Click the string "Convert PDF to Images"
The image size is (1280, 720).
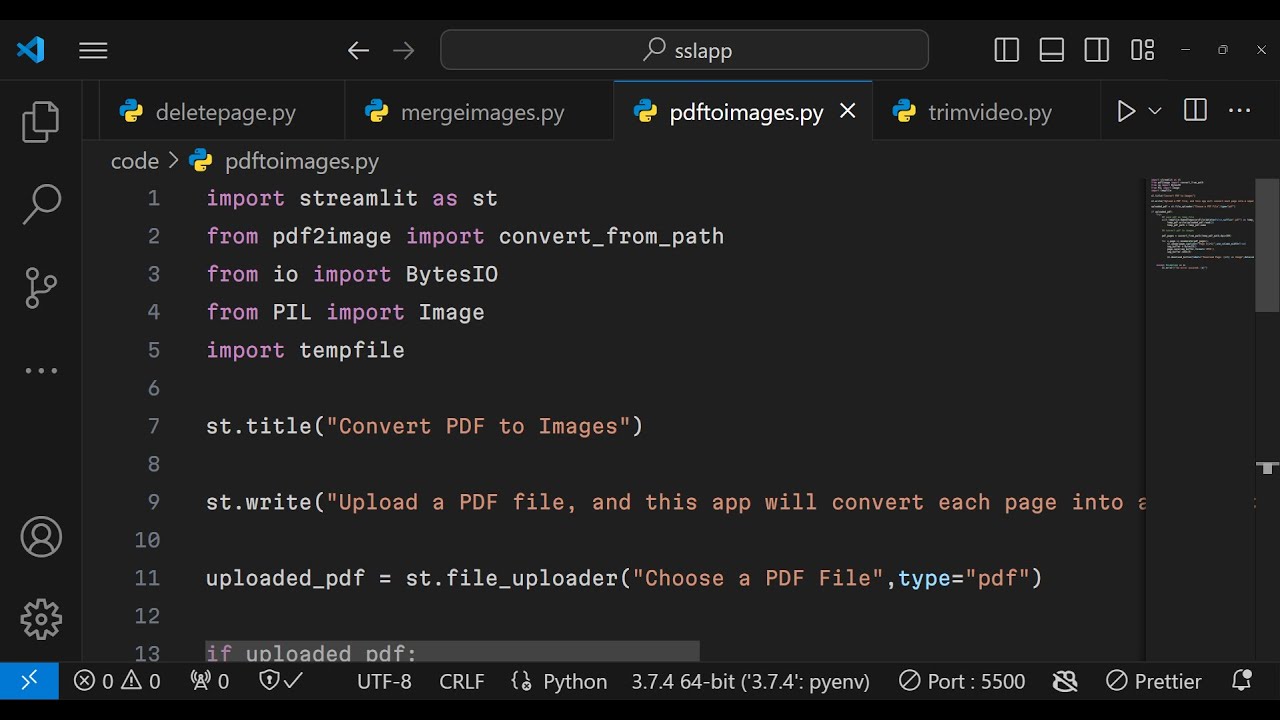click(478, 426)
